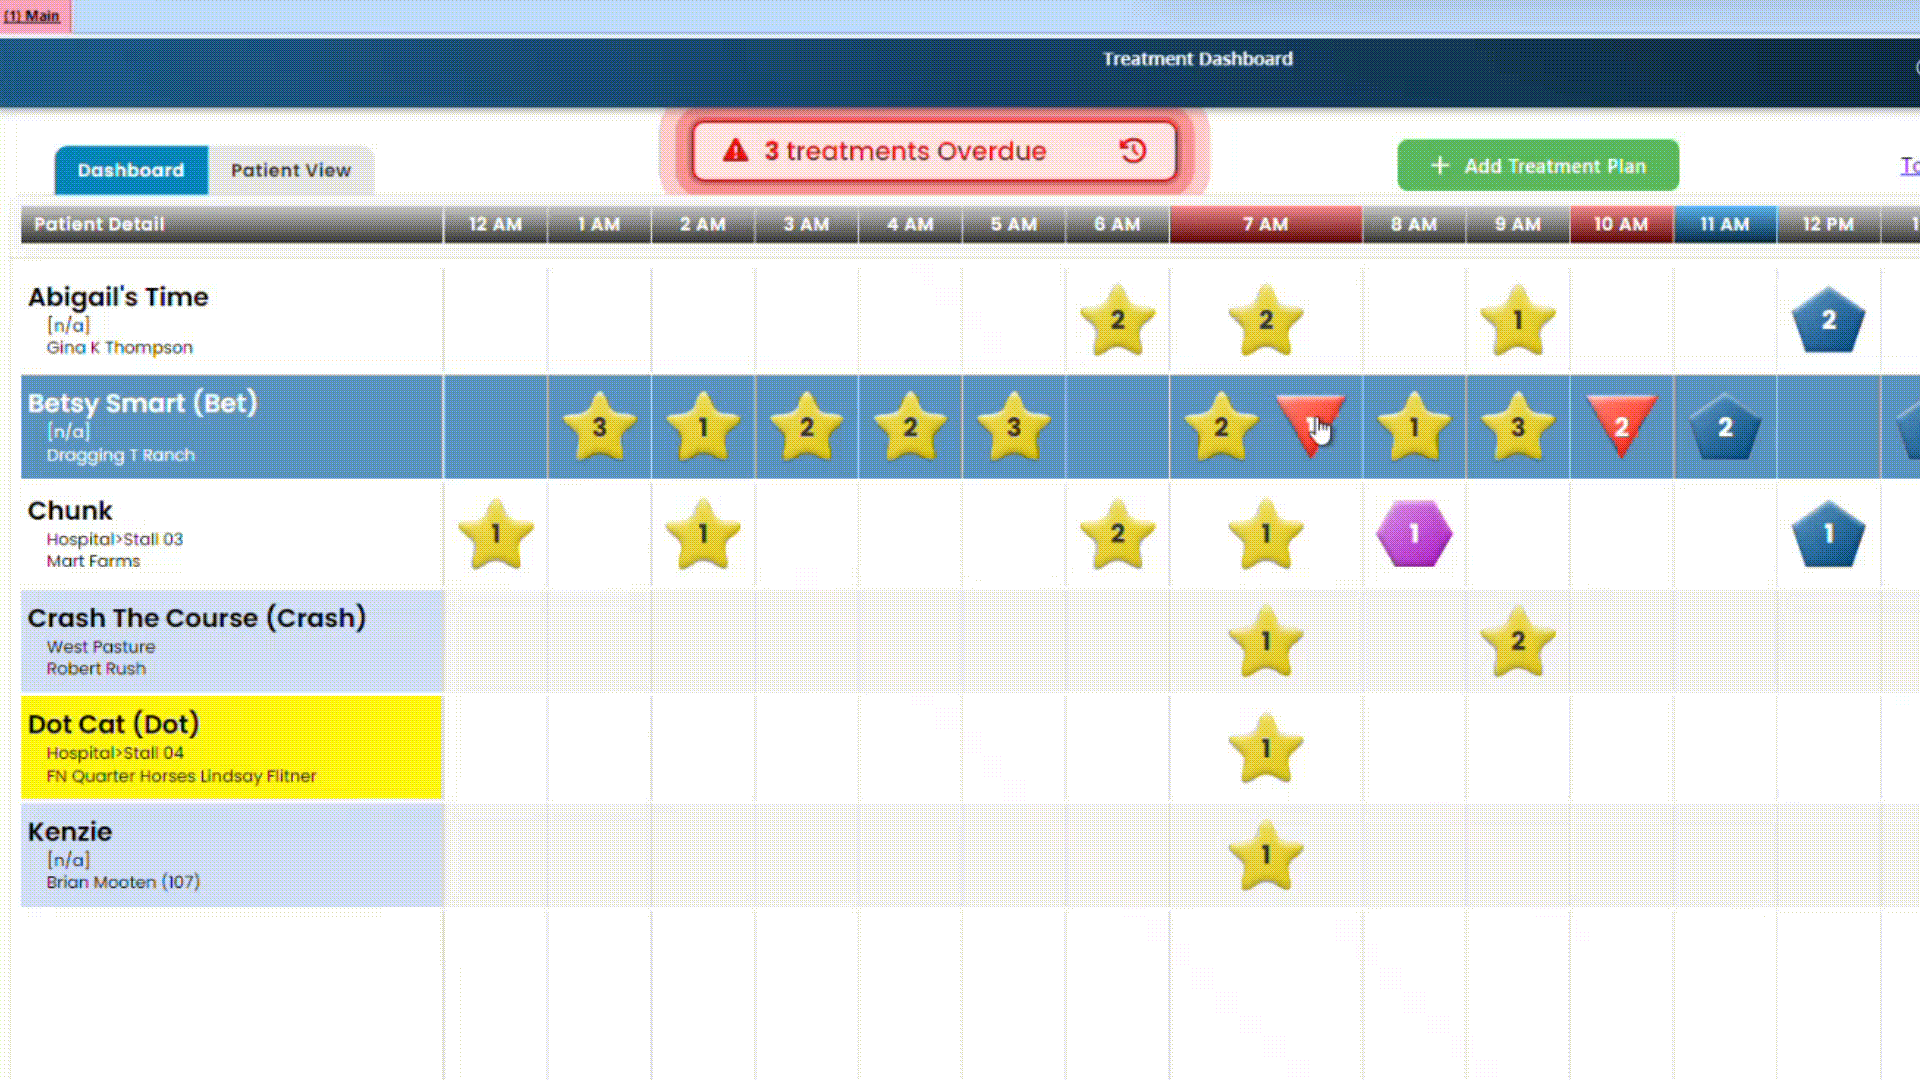Select Crash The Course (Crash) patient
The width and height of the screenshot is (1920, 1080).
[197, 618]
